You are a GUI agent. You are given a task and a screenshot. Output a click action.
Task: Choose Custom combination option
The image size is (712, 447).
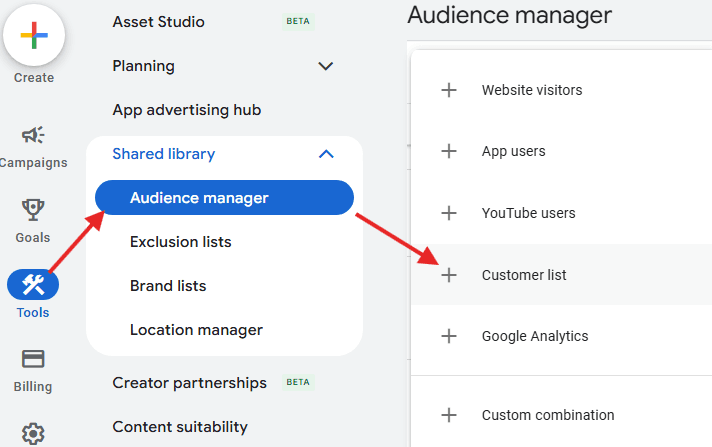click(547, 415)
